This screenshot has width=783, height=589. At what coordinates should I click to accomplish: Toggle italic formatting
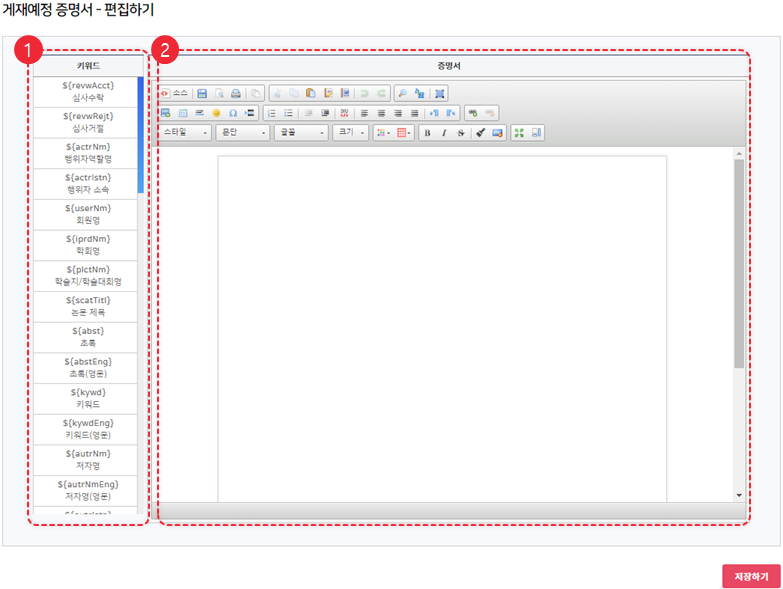click(444, 133)
